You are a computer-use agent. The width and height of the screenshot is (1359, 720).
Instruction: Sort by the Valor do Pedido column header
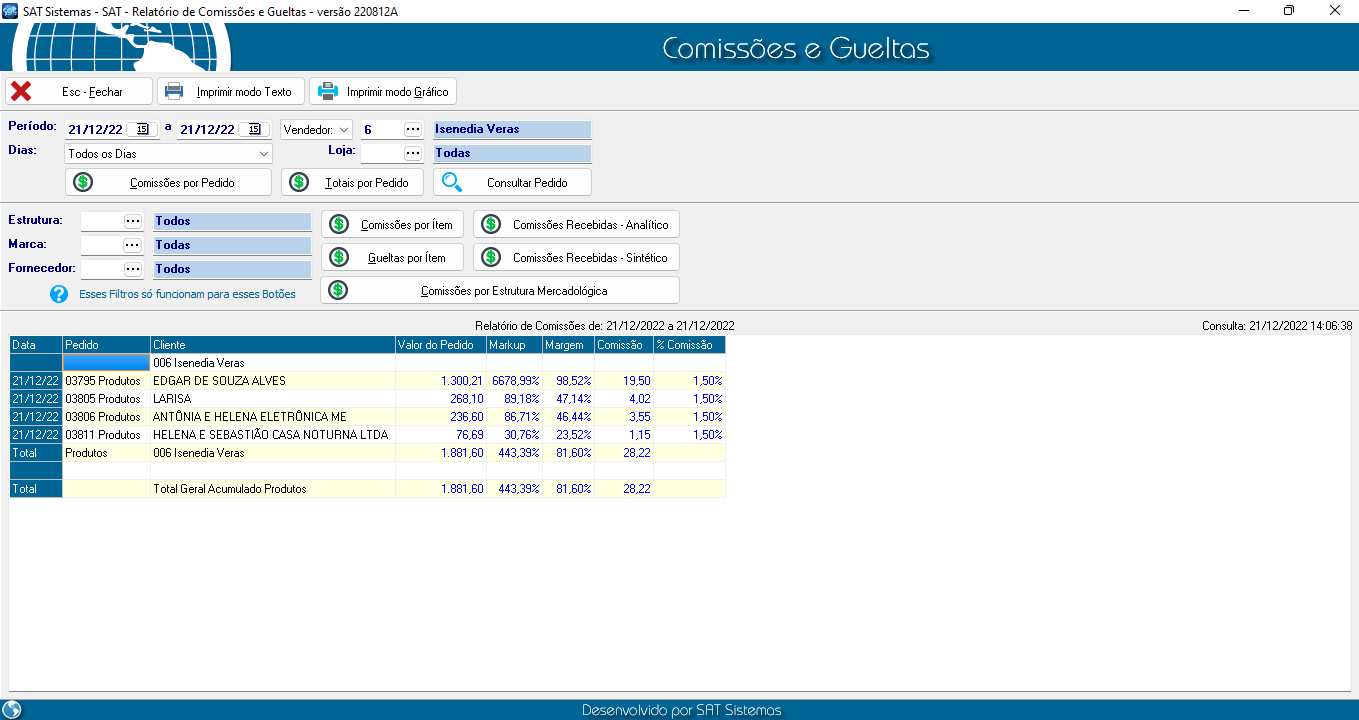[x=440, y=345]
